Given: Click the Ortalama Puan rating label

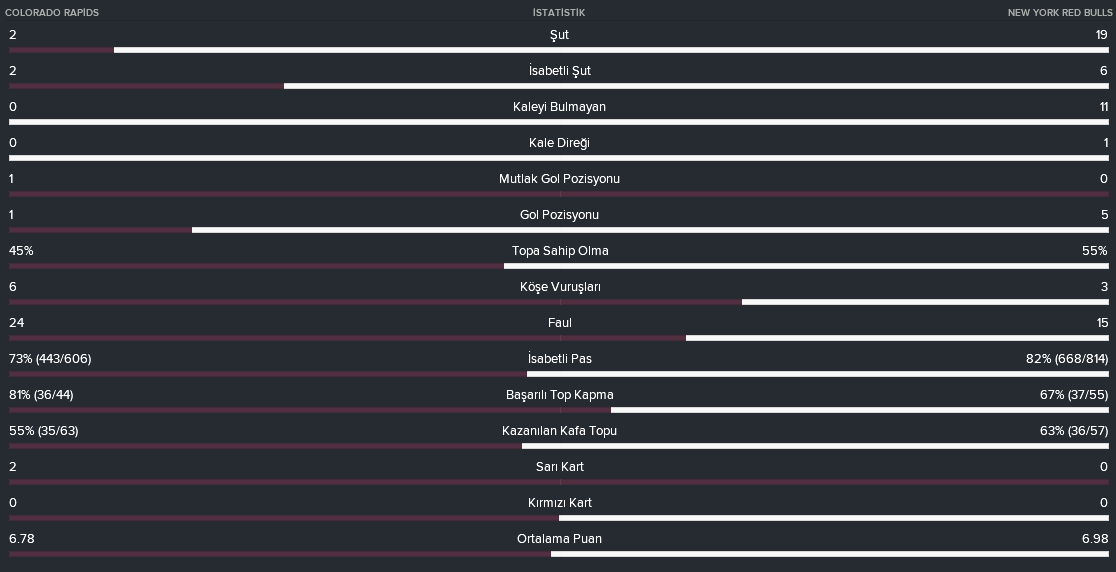Looking at the screenshot, I should point(559,539).
